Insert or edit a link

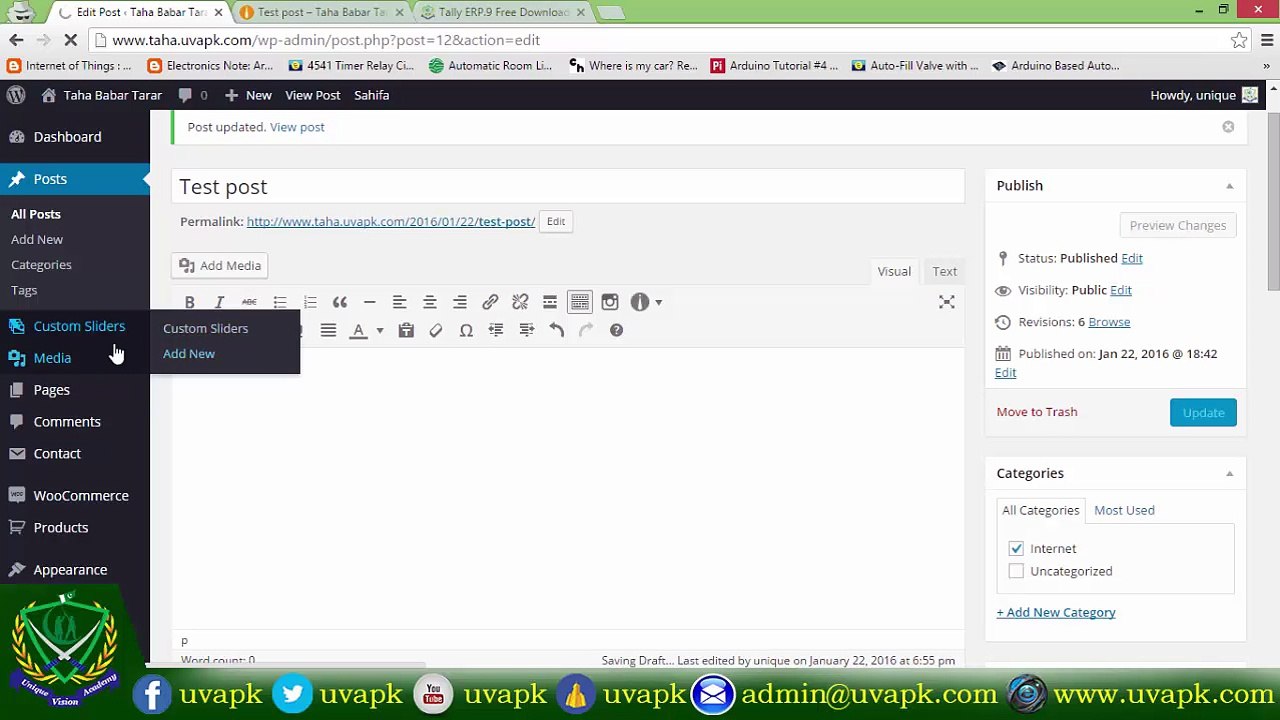coord(490,302)
